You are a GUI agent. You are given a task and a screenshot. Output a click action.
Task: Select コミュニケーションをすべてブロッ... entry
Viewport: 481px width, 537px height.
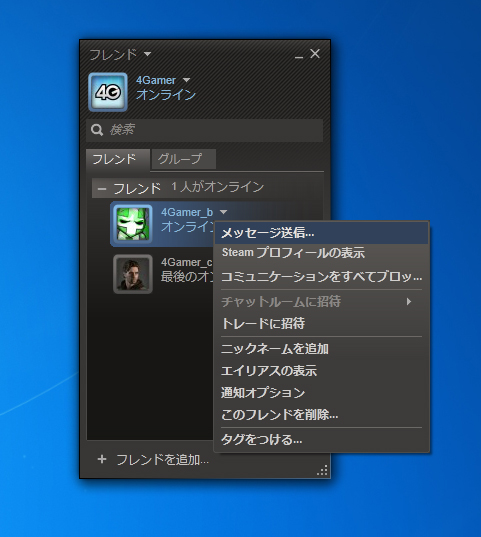pyautogui.click(x=321, y=276)
